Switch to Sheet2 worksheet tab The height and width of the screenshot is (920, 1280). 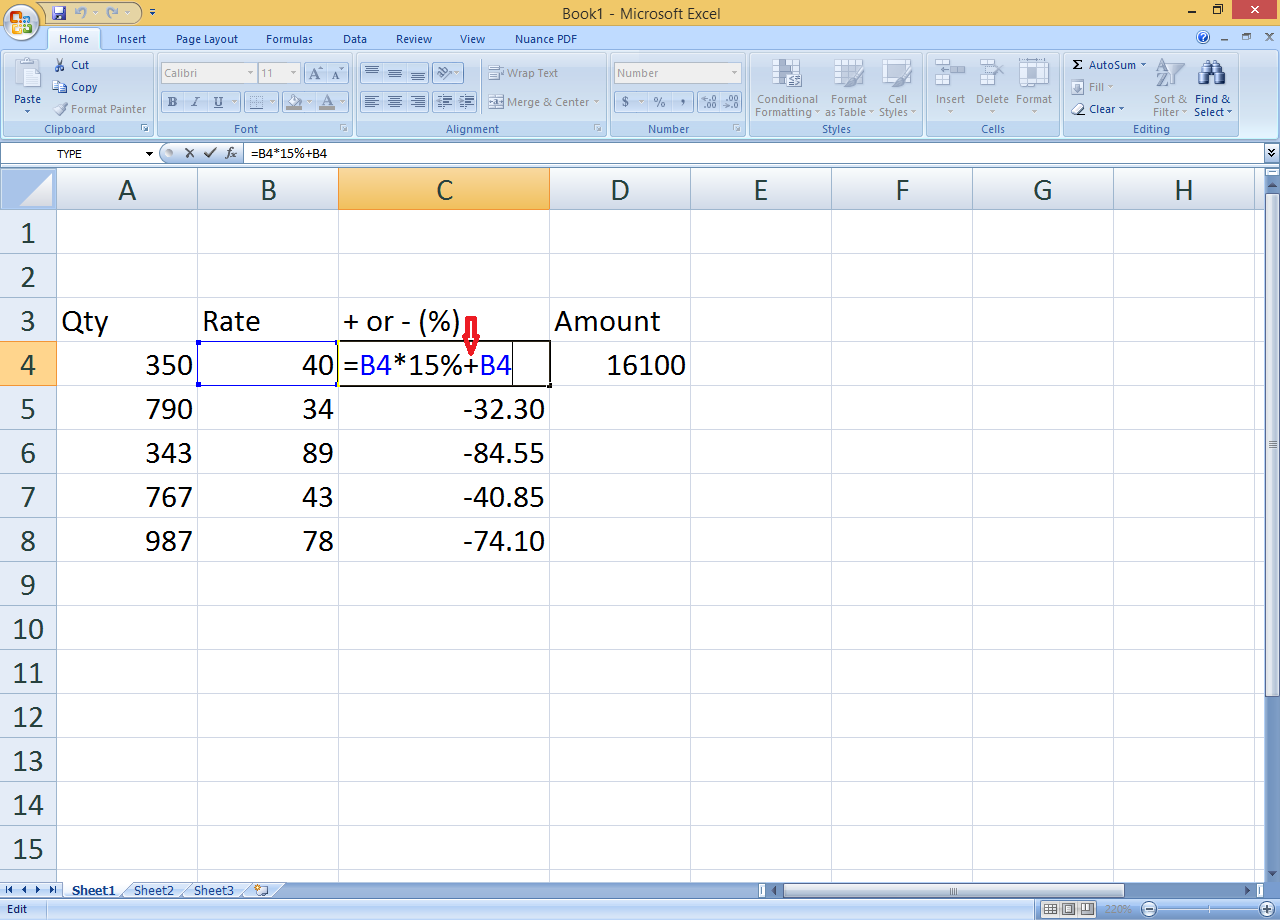(x=153, y=890)
